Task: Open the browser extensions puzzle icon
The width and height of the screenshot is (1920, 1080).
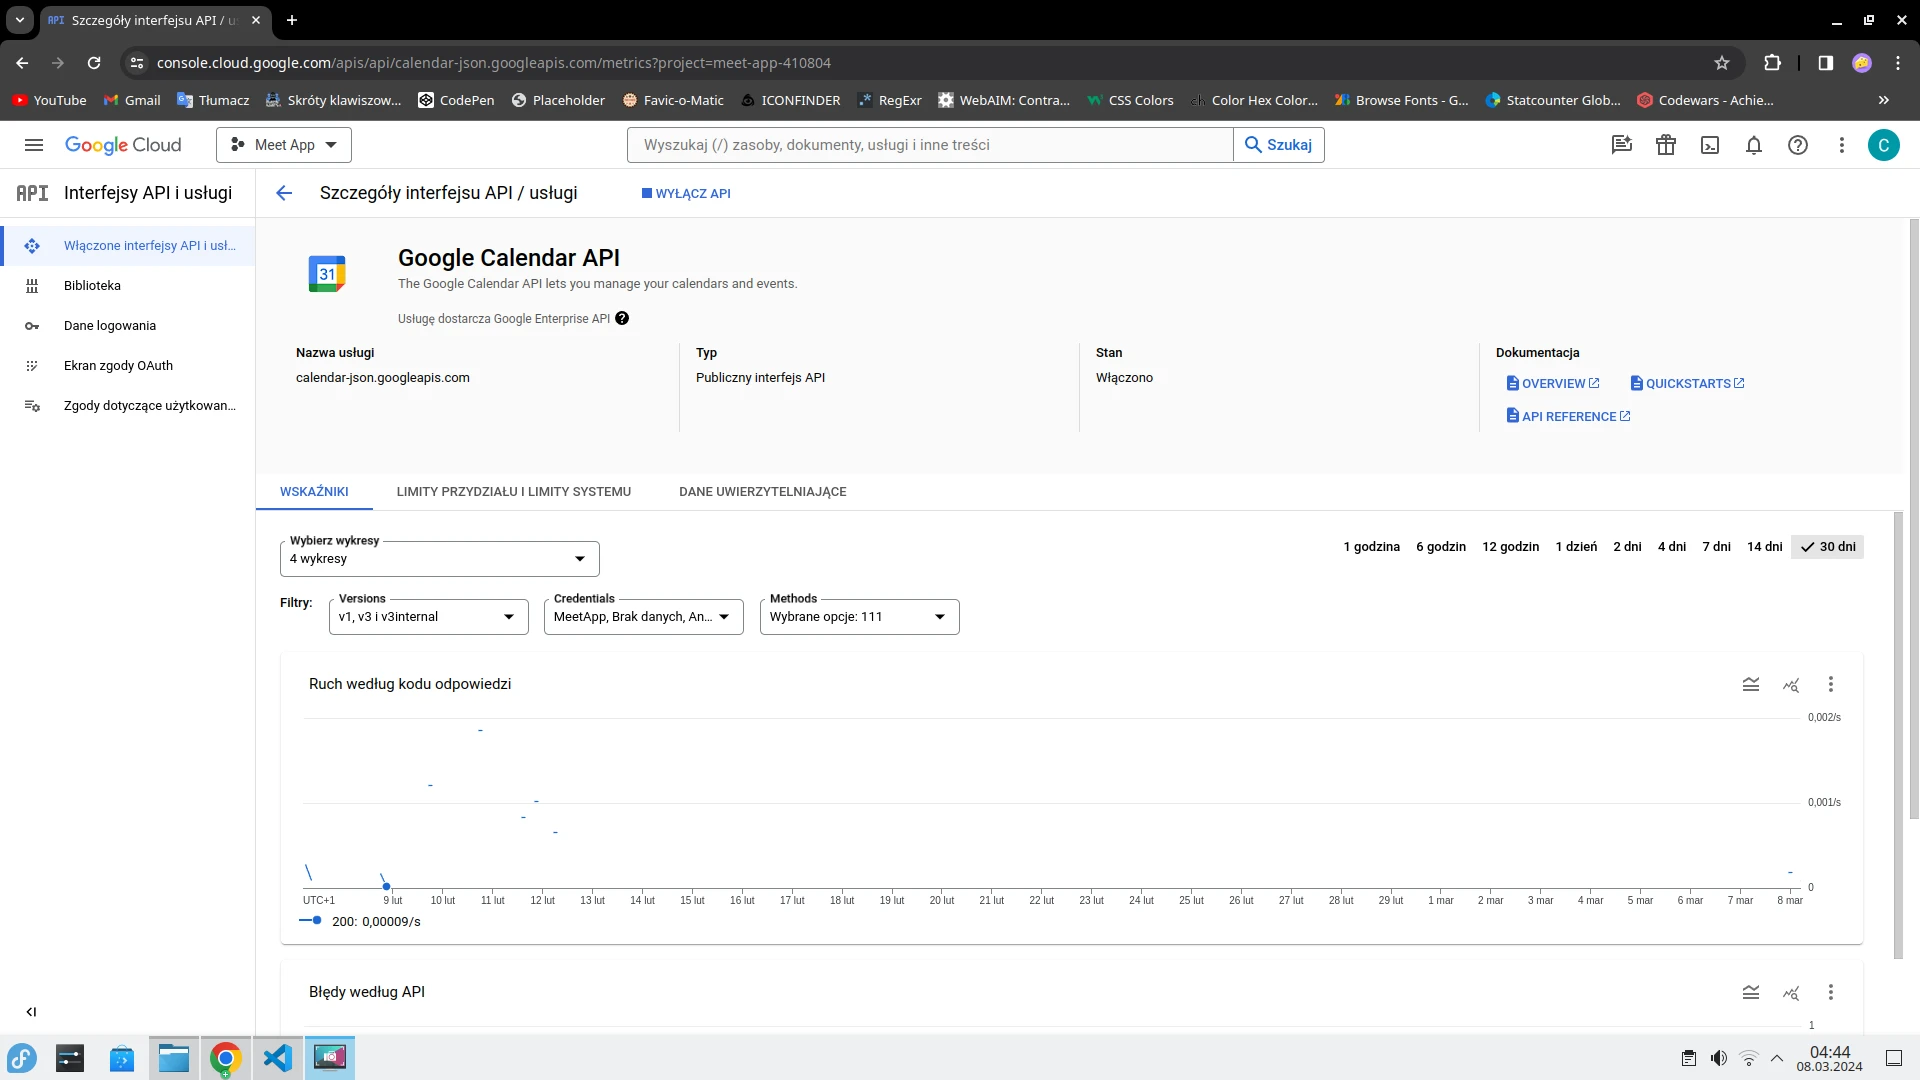Action: tap(1772, 63)
